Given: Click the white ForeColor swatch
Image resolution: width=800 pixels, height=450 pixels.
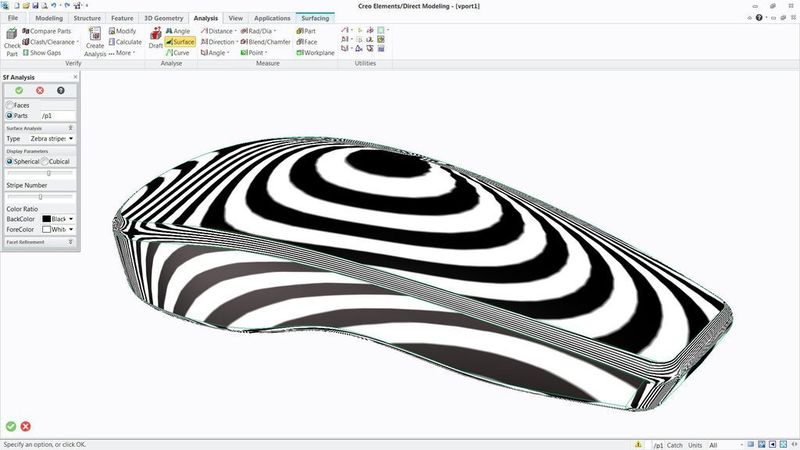Looking at the screenshot, I should tap(46, 230).
